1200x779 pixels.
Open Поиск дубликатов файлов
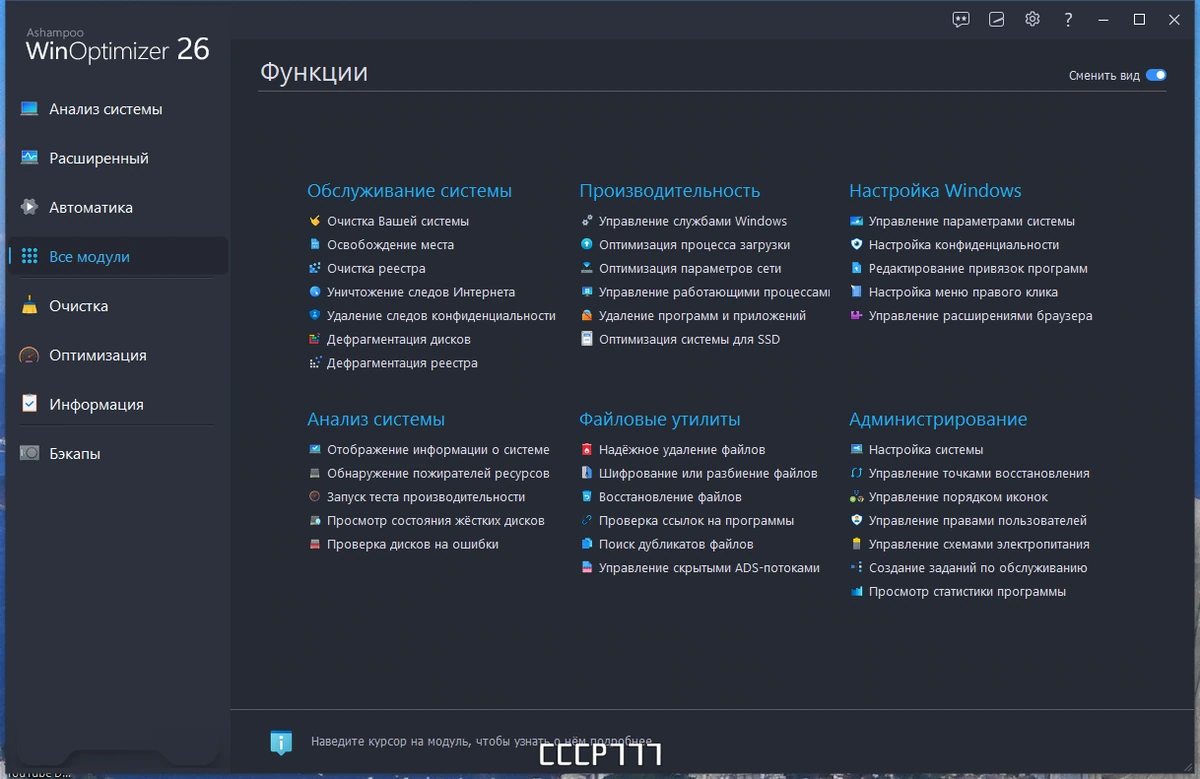(x=676, y=544)
